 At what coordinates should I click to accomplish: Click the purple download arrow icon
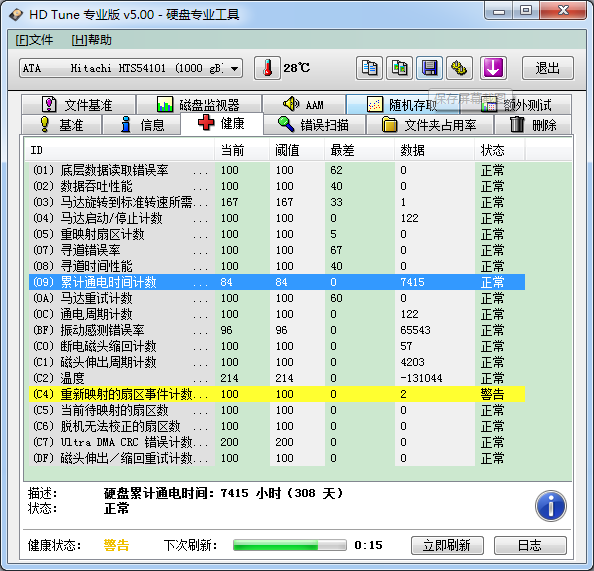(493, 68)
